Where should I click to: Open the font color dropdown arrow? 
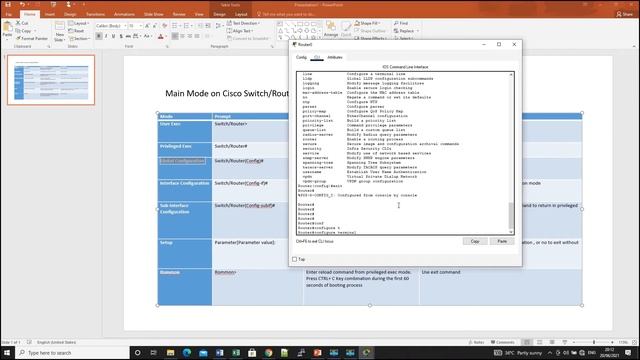(x=166, y=36)
